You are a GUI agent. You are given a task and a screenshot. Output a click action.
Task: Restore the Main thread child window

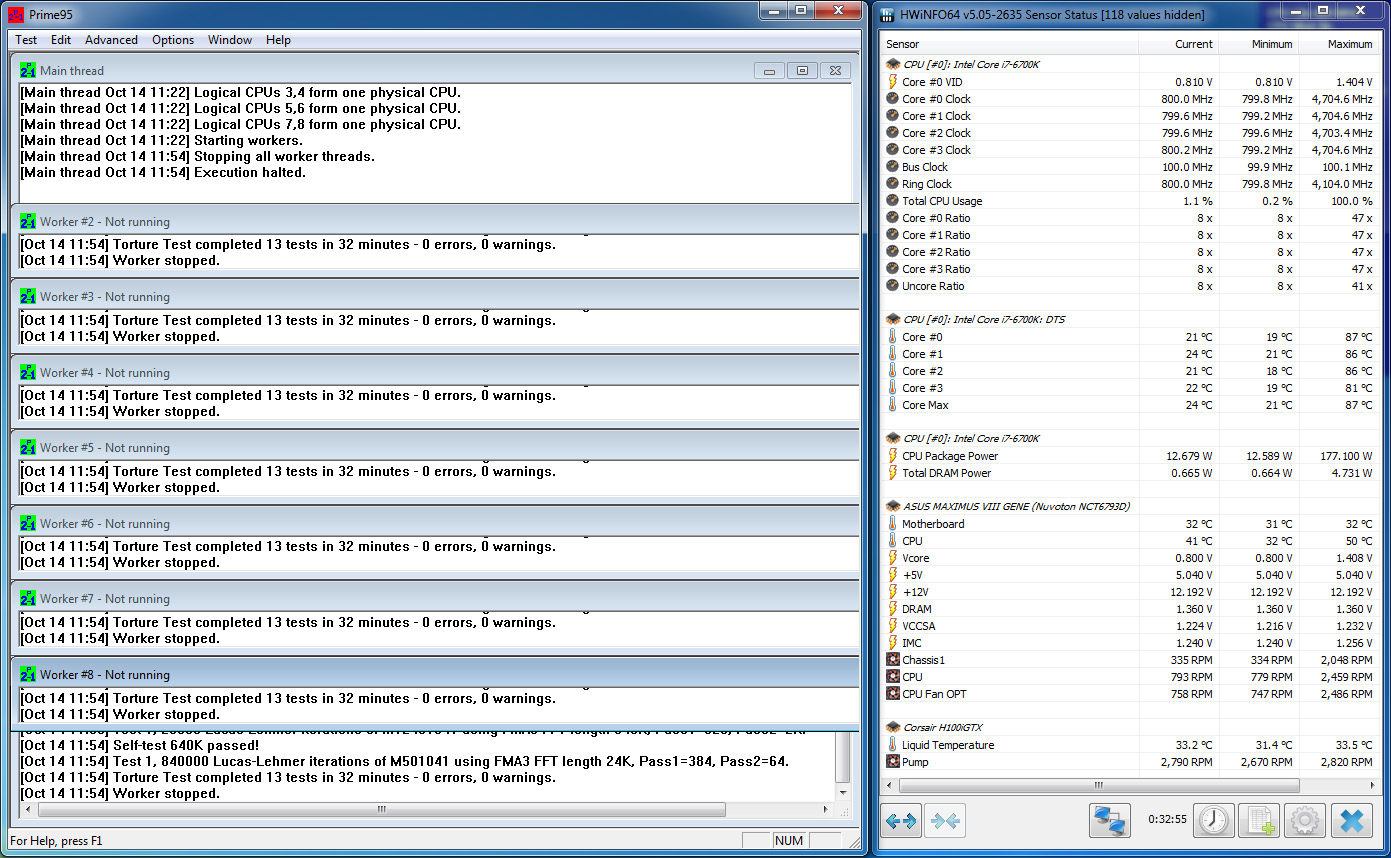[x=802, y=71]
